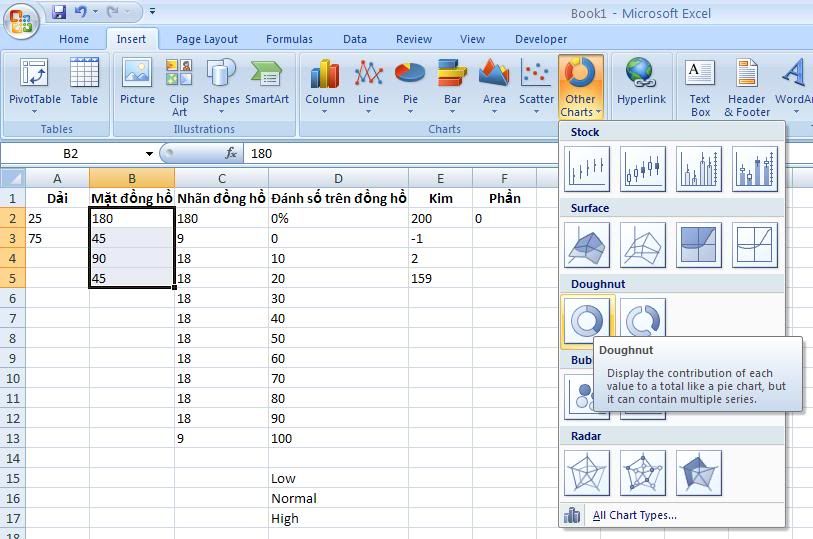The width and height of the screenshot is (813, 539).
Task: Expand the Name Box dropdown arrow
Action: coord(149,154)
